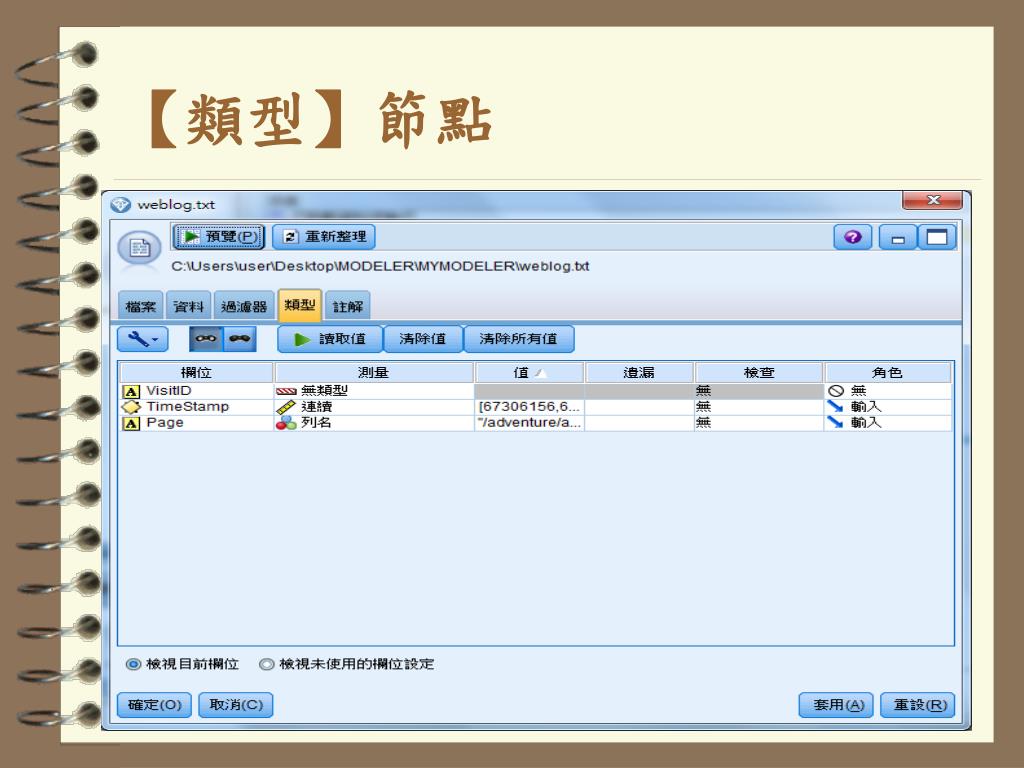The height and width of the screenshot is (768, 1024).
Task: Click the weblog.txt node document icon
Action: pyautogui.click(x=139, y=248)
